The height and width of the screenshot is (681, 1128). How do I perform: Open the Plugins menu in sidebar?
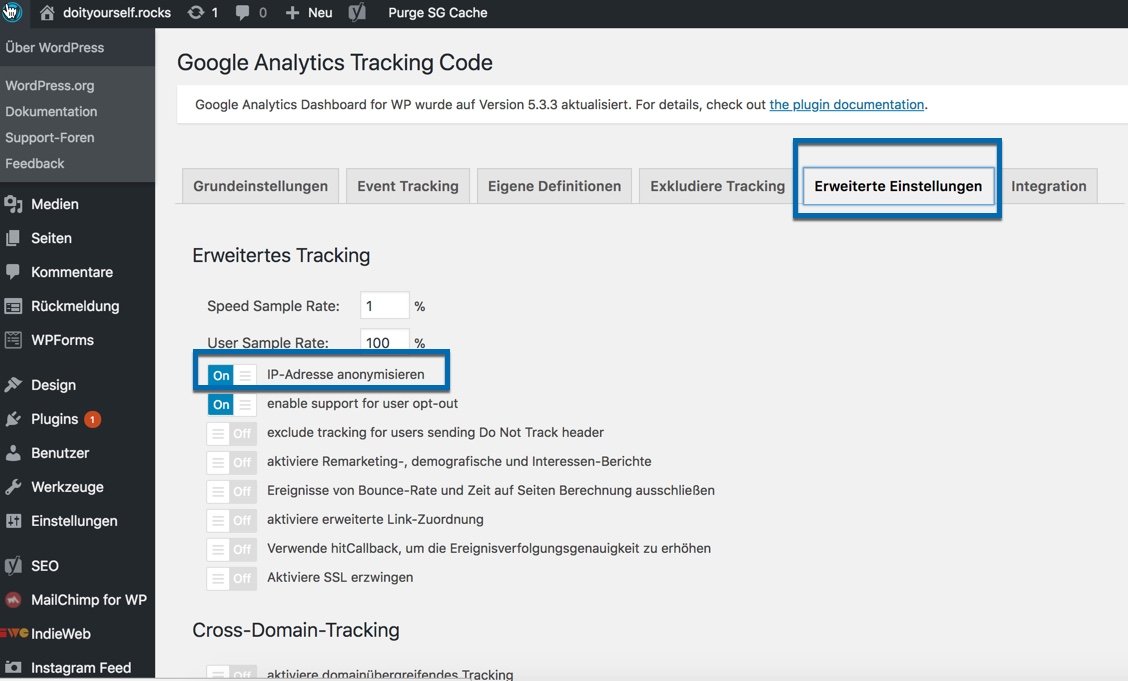[x=54, y=419]
